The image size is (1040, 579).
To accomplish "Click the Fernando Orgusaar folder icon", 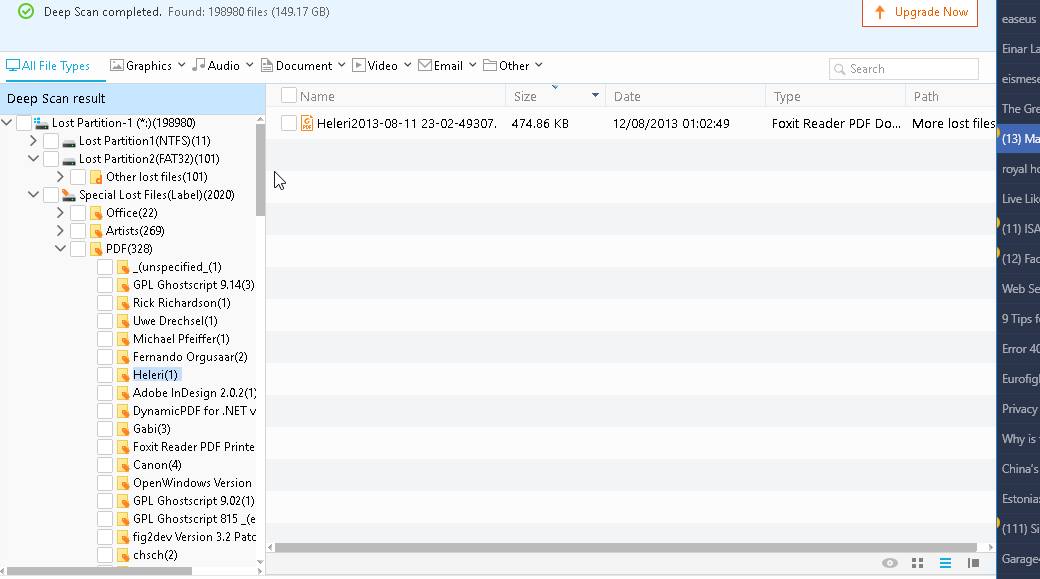I will (123, 357).
